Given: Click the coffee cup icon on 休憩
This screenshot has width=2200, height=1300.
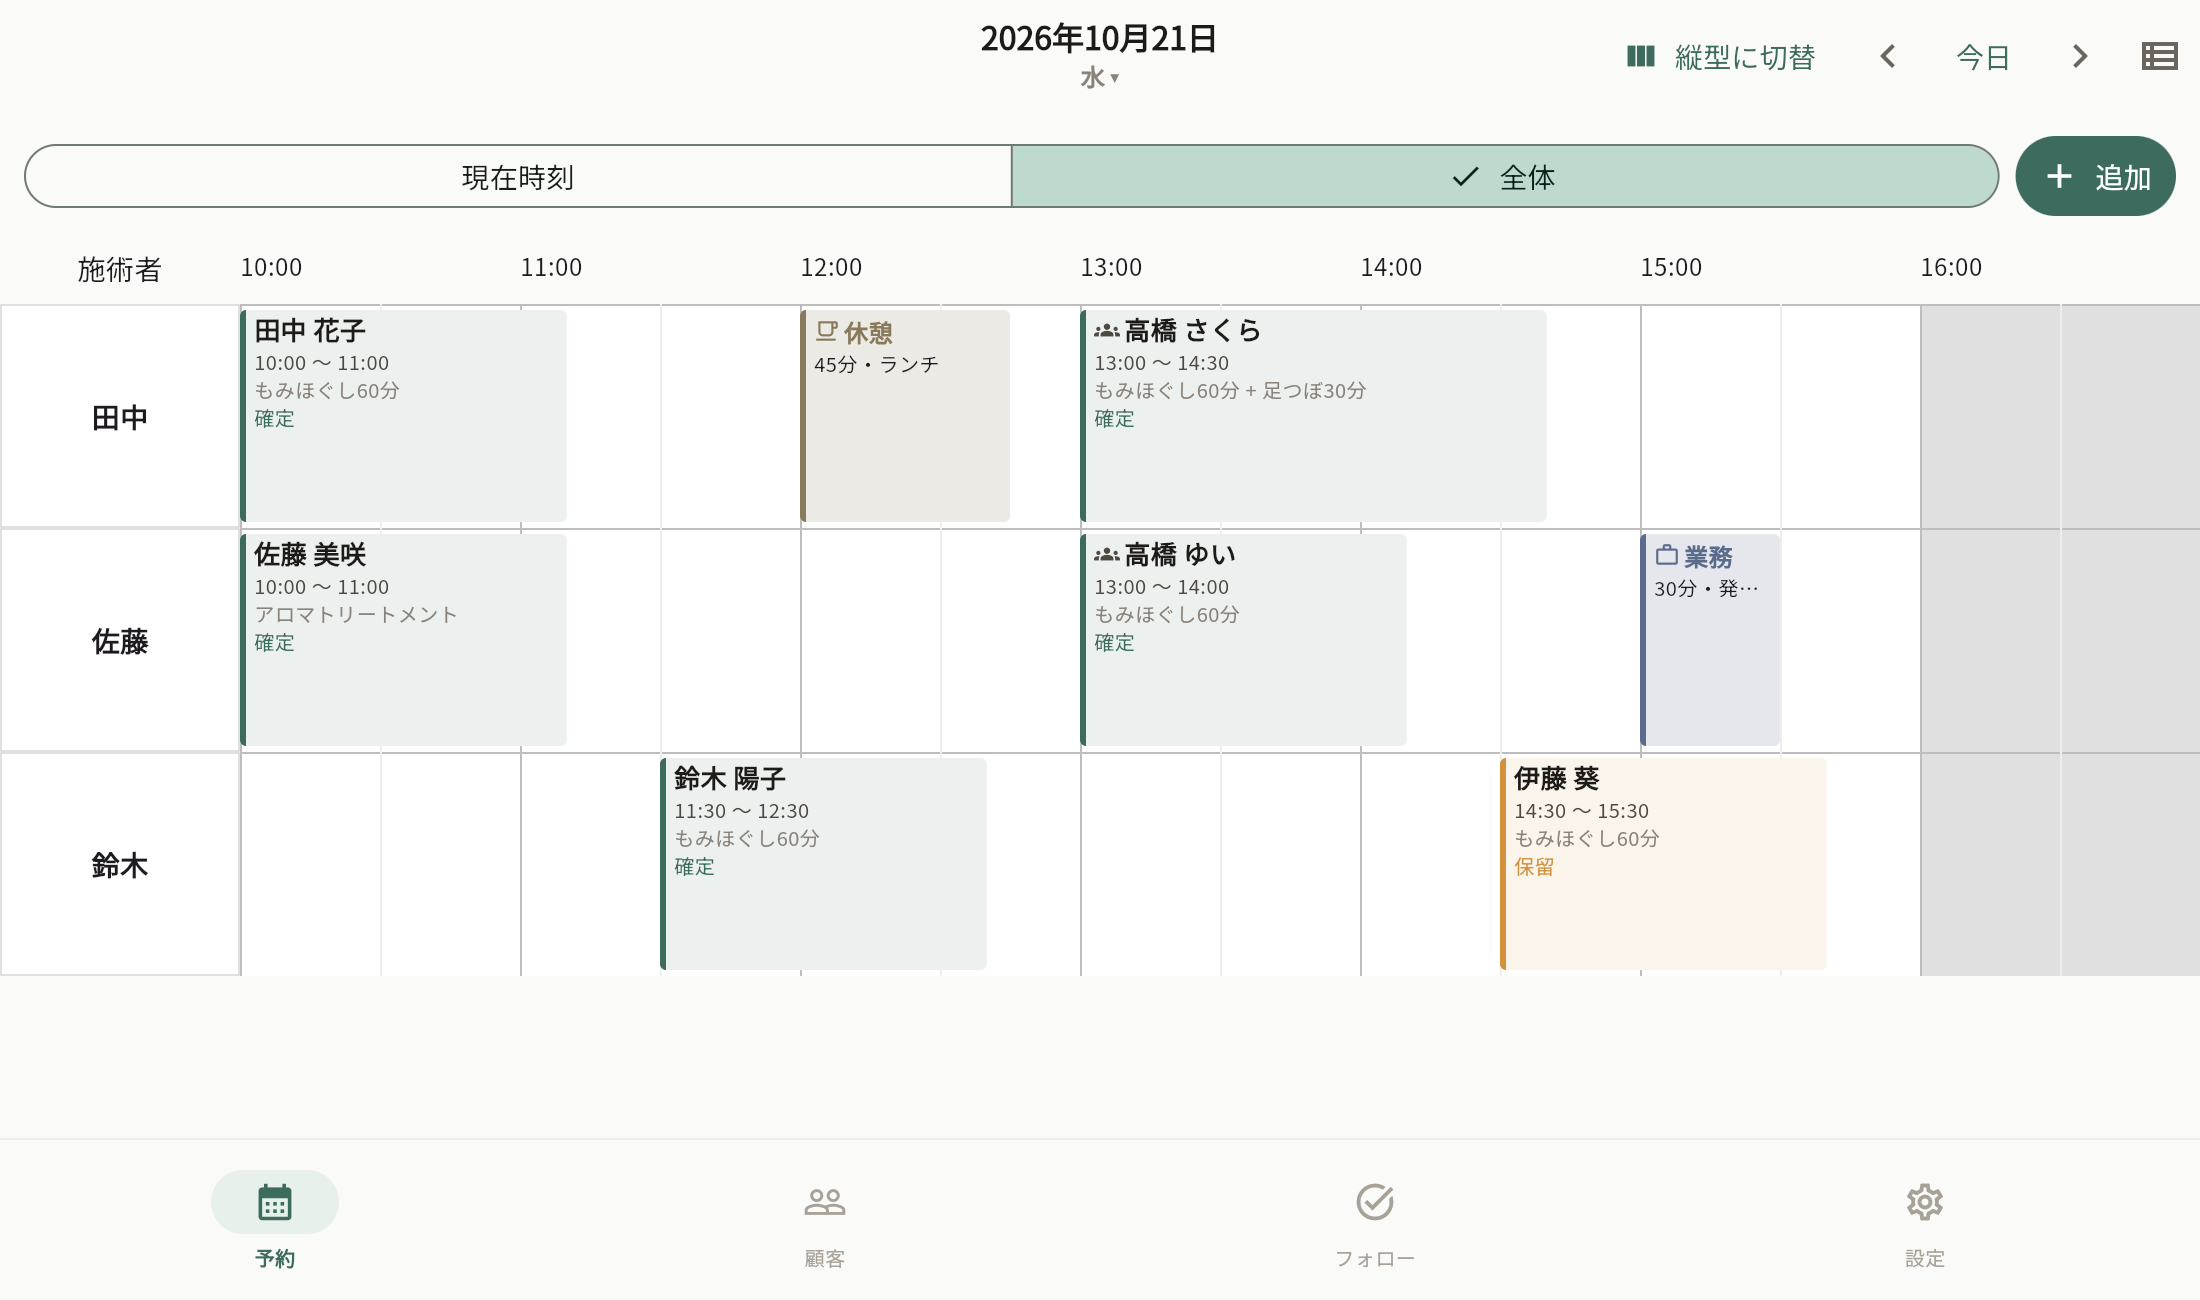Looking at the screenshot, I should tap(826, 331).
